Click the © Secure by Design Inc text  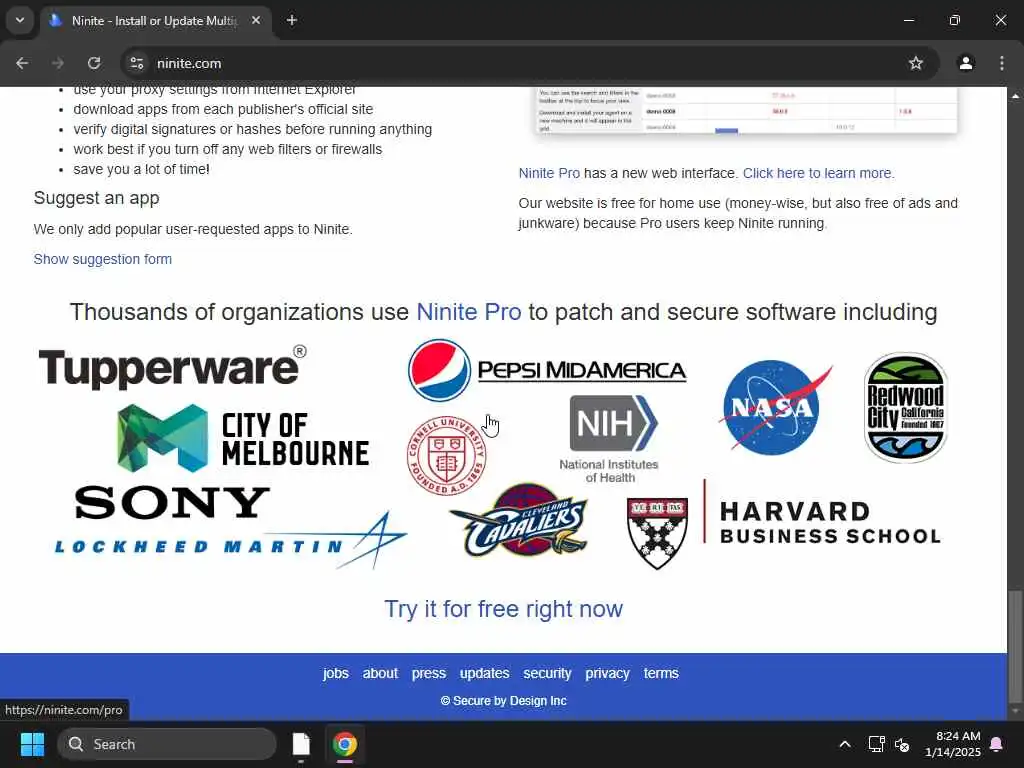point(504,701)
